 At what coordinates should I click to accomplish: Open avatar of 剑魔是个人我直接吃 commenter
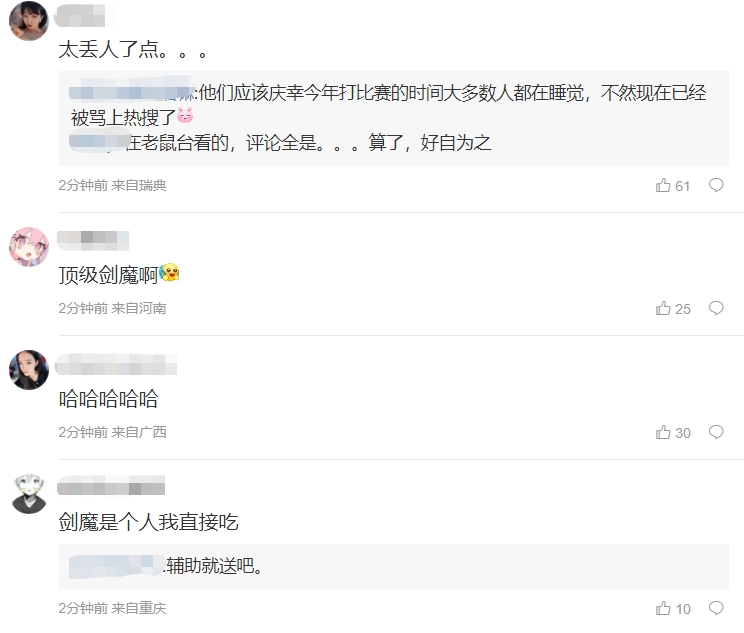[29, 493]
